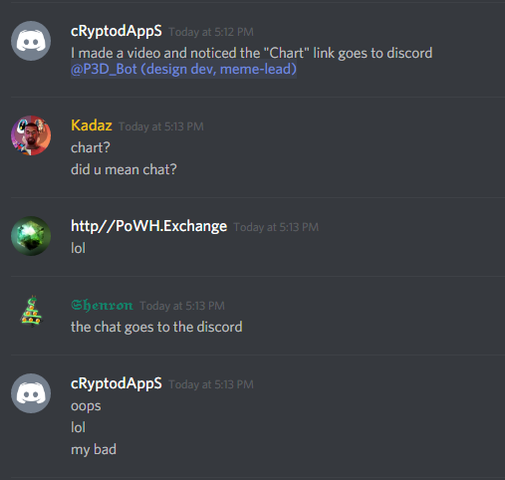Open Shenron's Christmas tree avatar
The image size is (505, 480).
click(x=31, y=312)
